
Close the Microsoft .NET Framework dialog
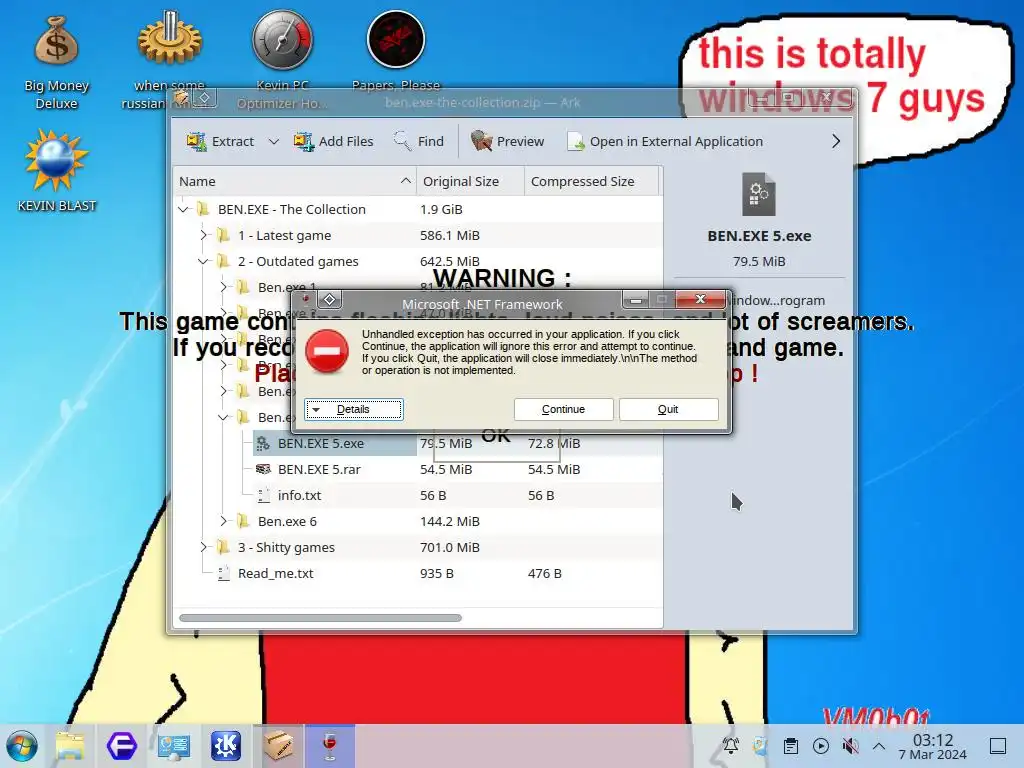pos(701,299)
